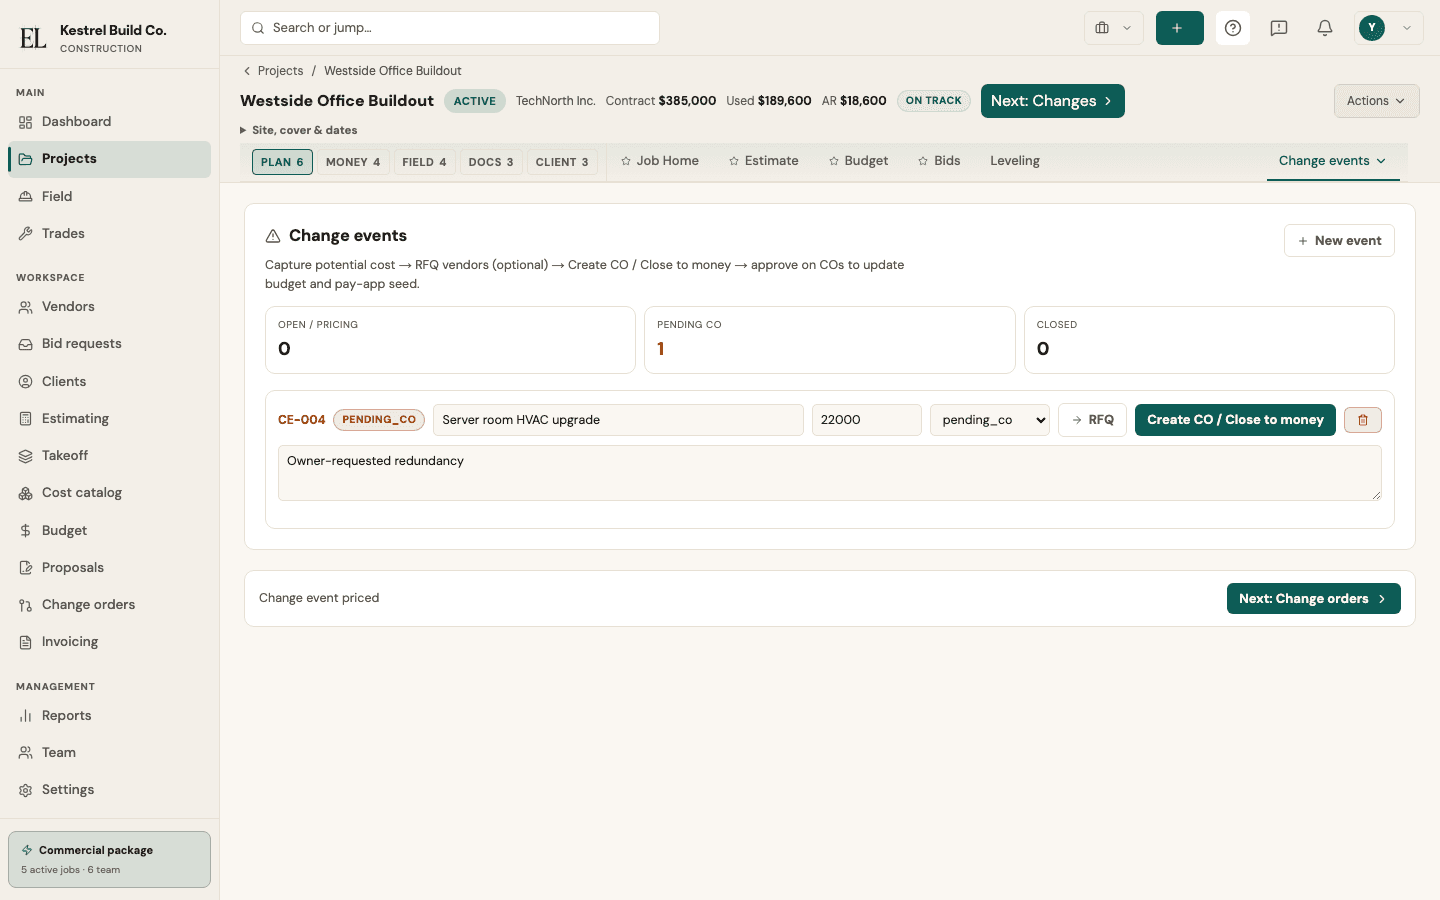Open Trades in the sidebar
The height and width of the screenshot is (900, 1440).
pos(110,234)
